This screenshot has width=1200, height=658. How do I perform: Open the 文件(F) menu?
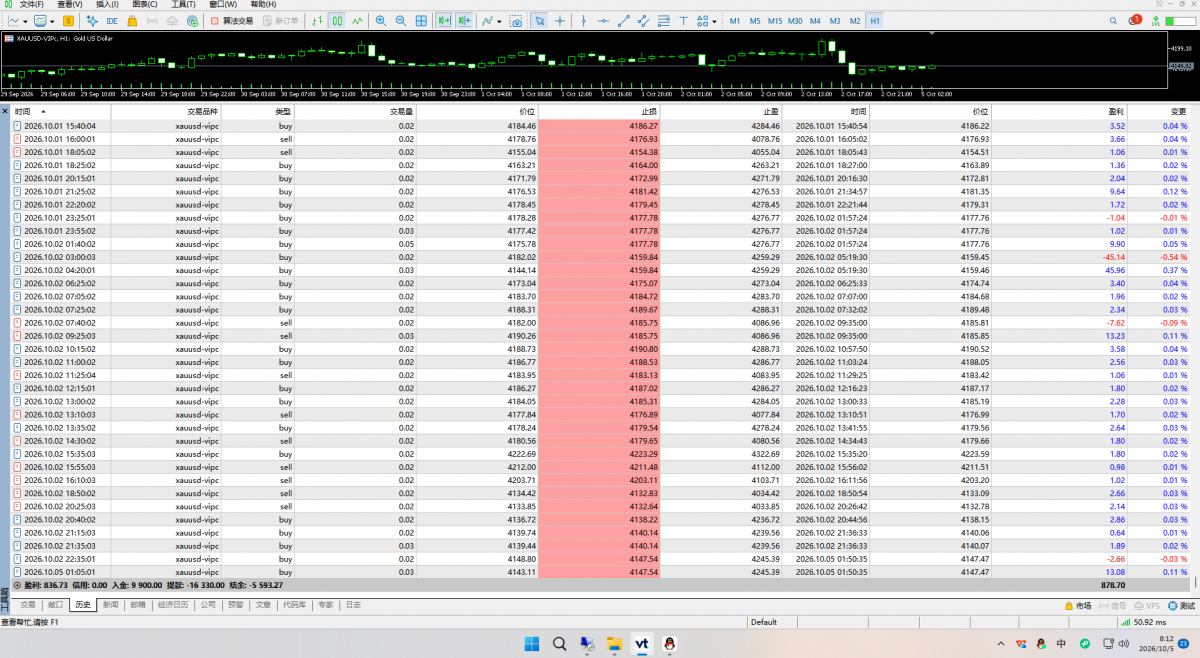pyautogui.click(x=32, y=5)
